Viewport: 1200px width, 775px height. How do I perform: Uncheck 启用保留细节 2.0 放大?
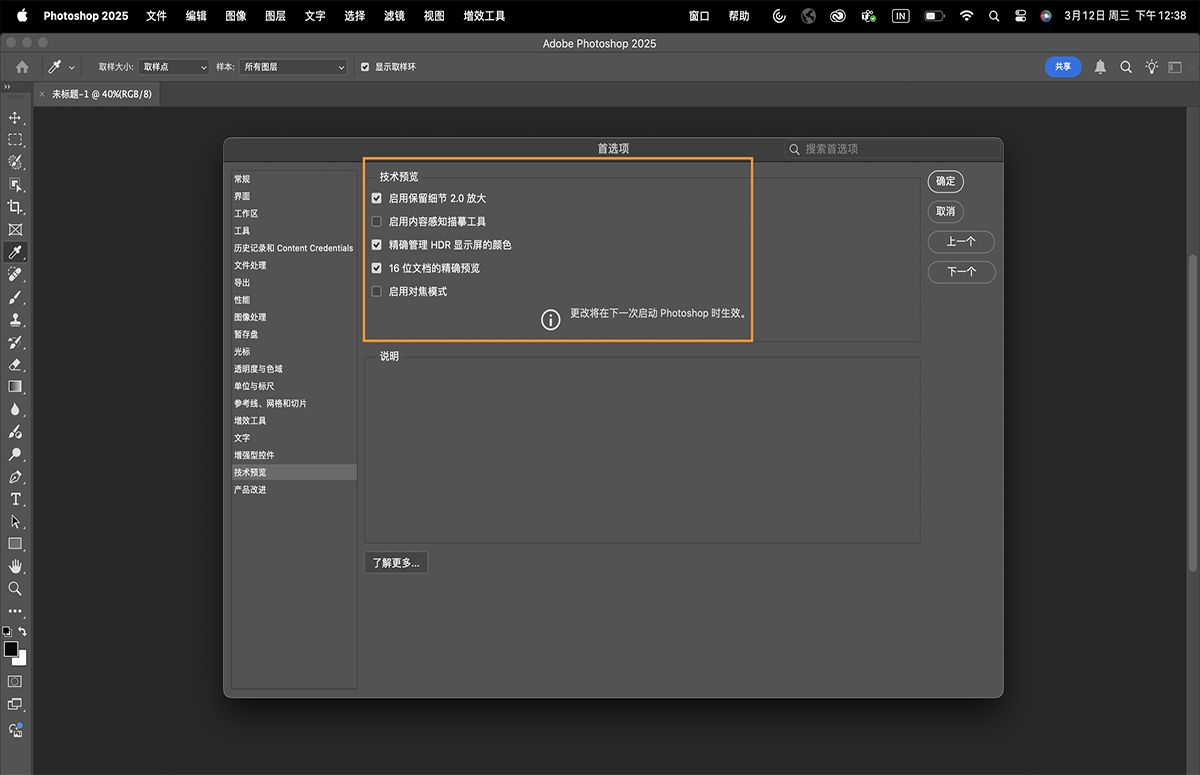[376, 198]
